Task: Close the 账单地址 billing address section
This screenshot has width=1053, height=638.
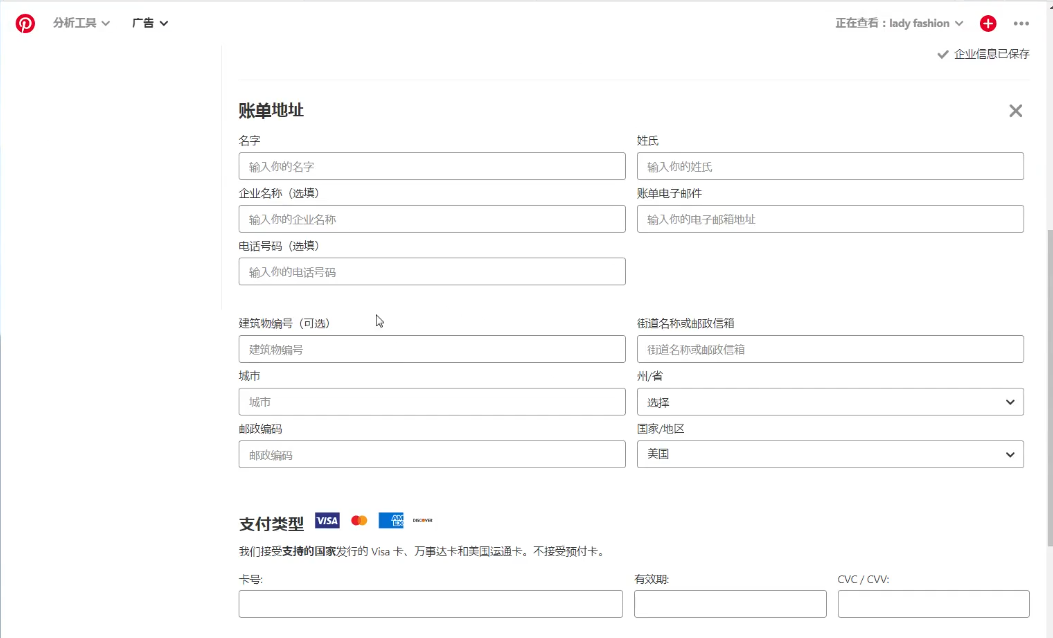Action: [x=1015, y=111]
